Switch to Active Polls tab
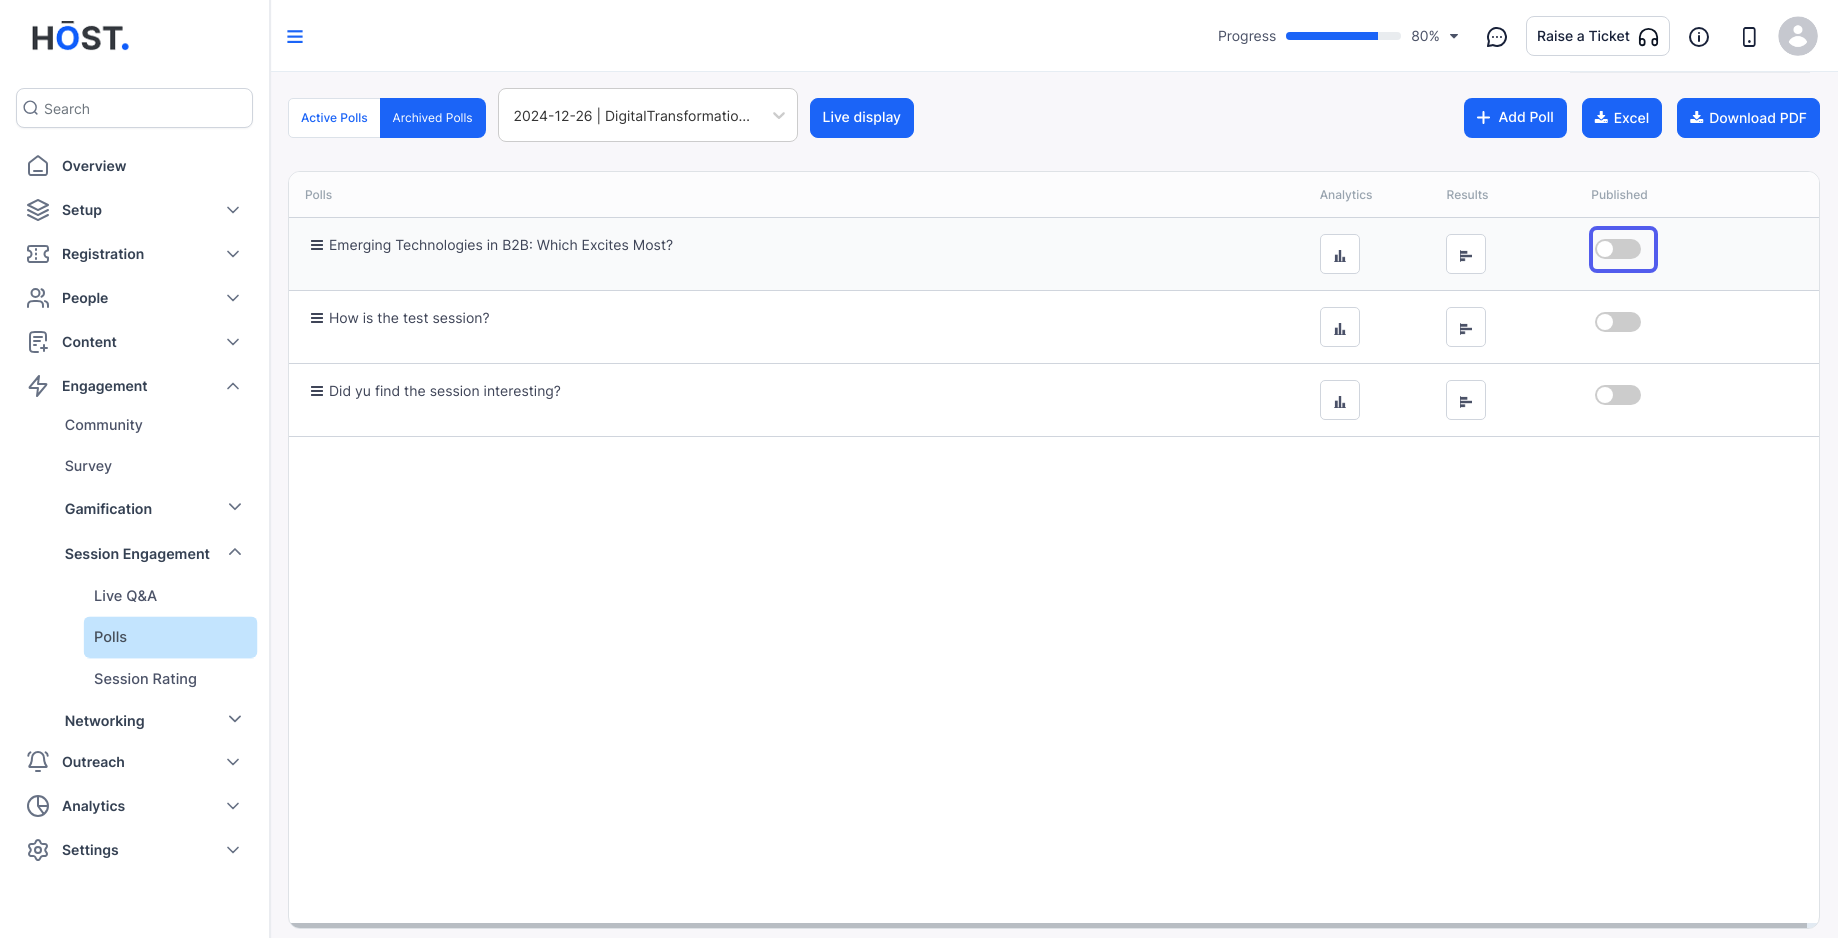This screenshot has height=938, width=1838. pyautogui.click(x=334, y=118)
